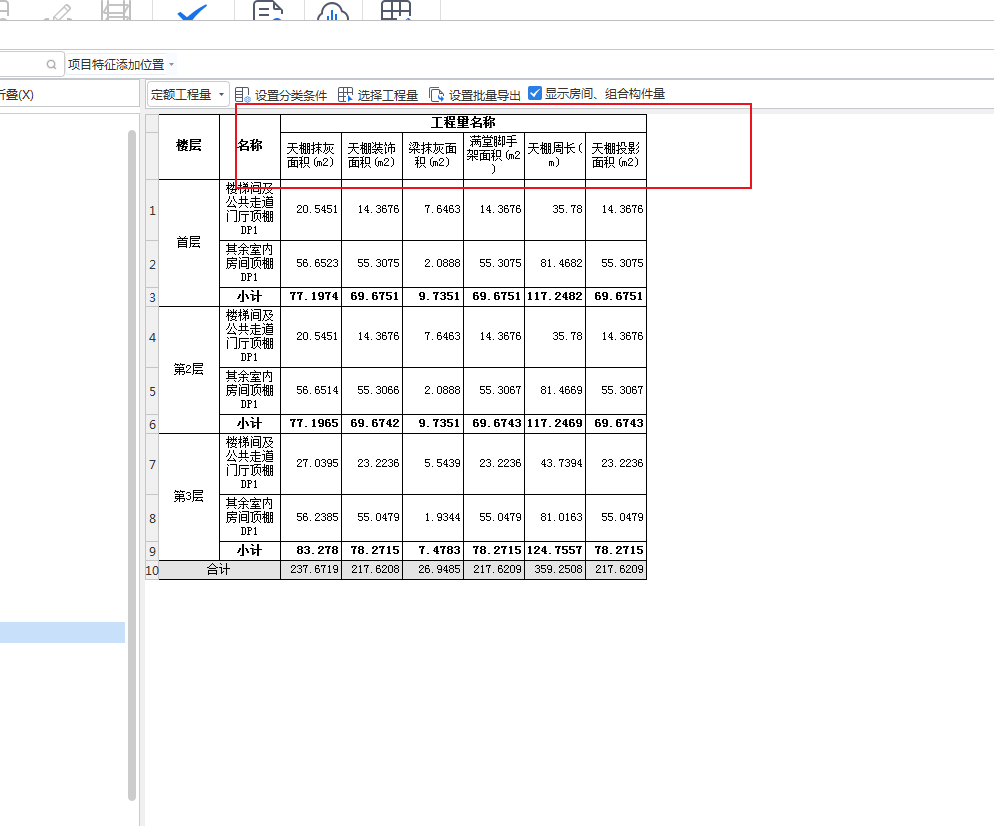994x826 pixels.
Task: Click the left panel vertical scrollbar
Action: pos(132,465)
